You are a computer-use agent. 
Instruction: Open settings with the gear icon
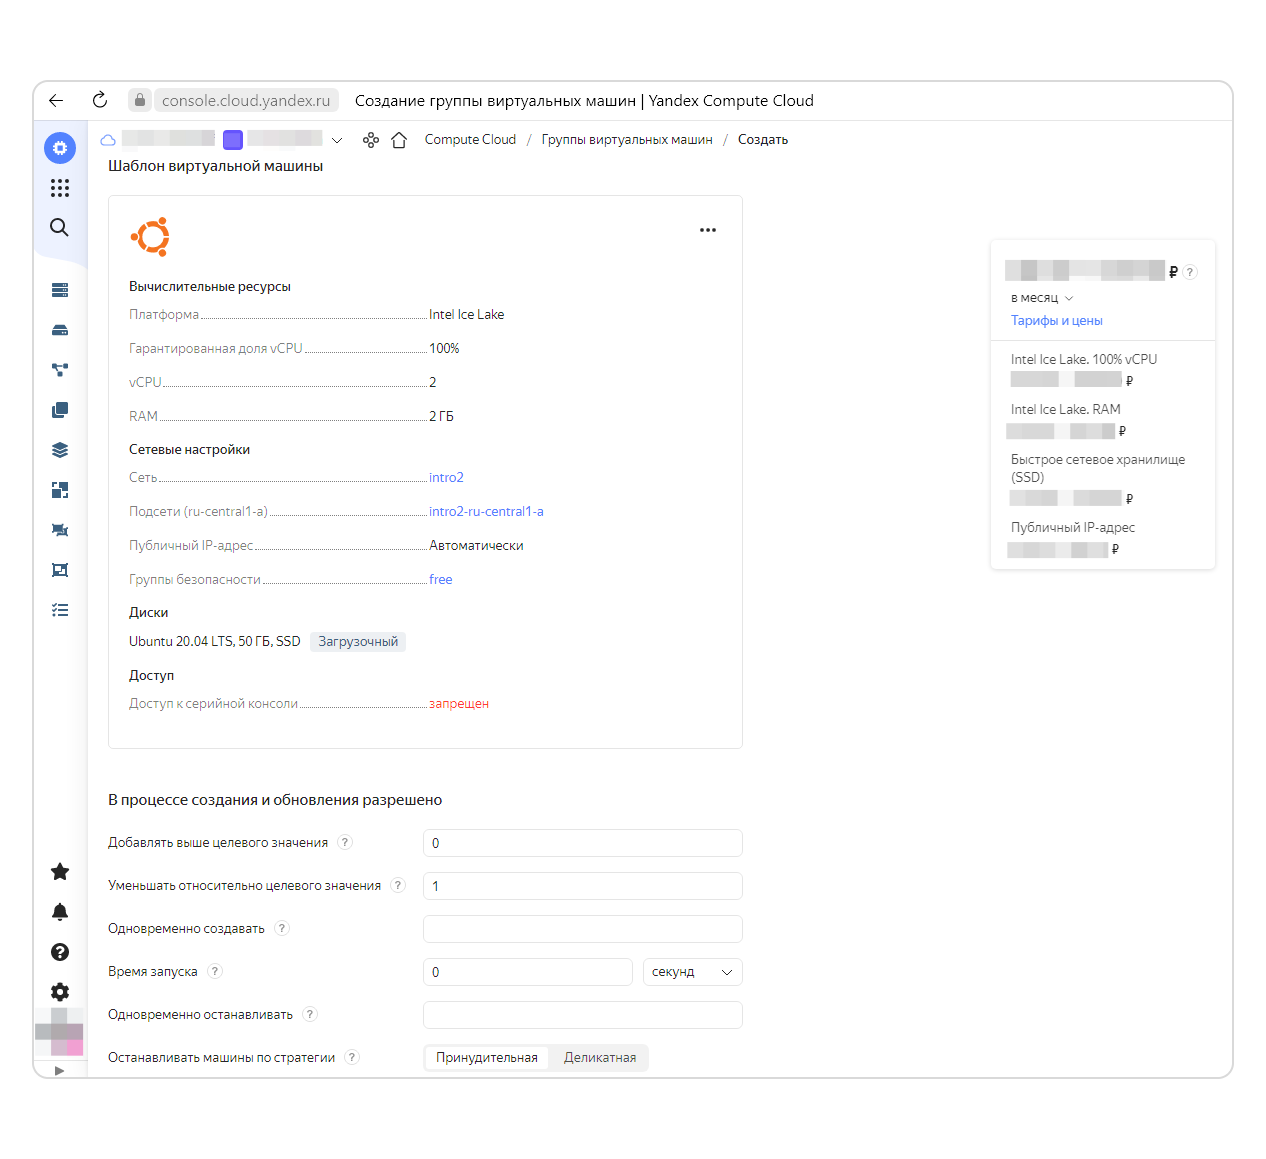60,992
